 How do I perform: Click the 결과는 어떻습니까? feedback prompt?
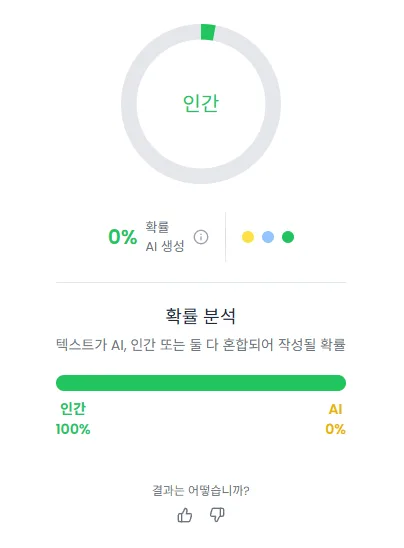point(201,490)
